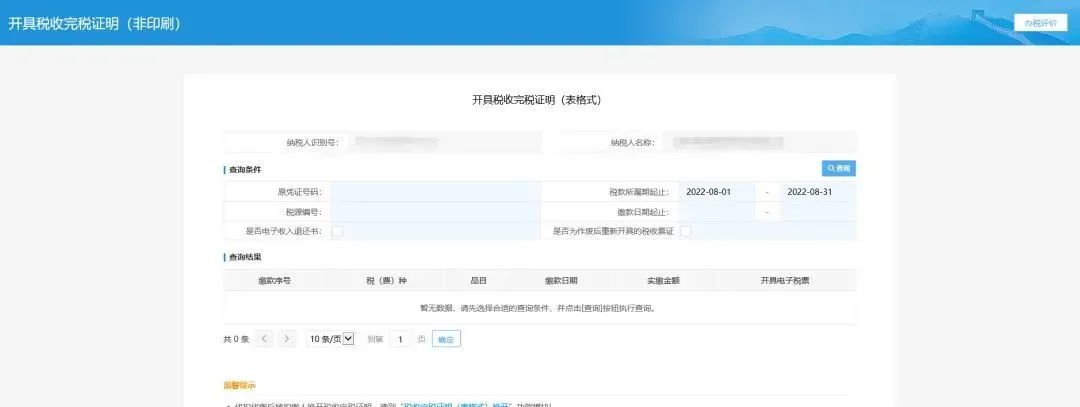Click the 缴款序号 column header

pos(274,280)
